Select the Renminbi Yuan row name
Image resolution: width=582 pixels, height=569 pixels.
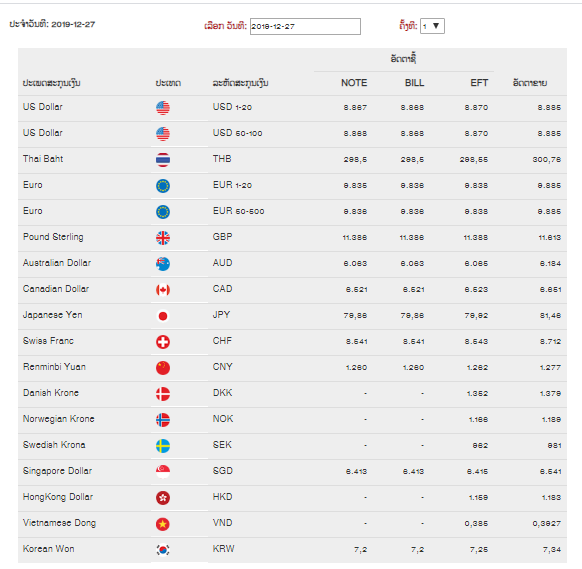[54, 367]
